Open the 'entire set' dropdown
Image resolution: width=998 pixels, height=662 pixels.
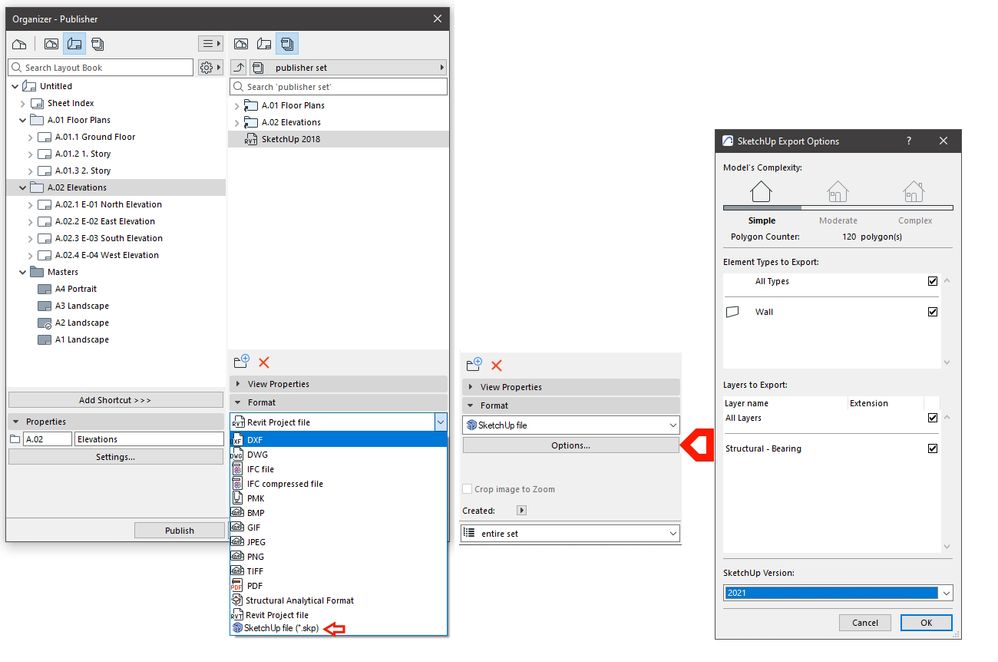(571, 533)
